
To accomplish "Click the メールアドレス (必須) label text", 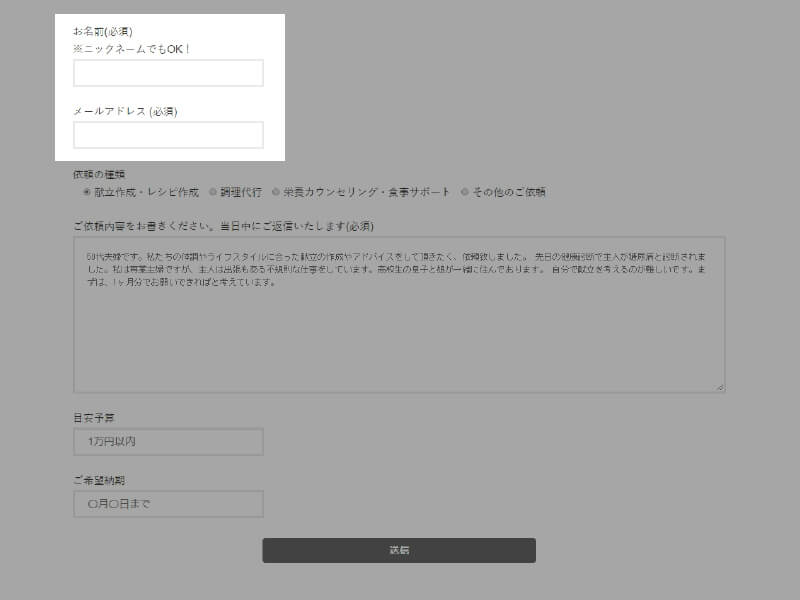I will [126, 111].
